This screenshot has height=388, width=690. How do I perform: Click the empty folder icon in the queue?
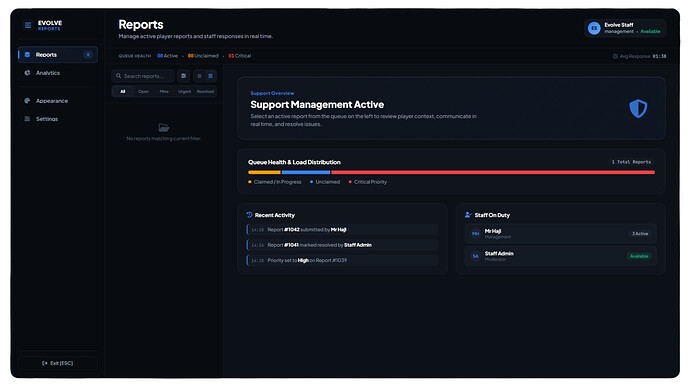tap(164, 128)
